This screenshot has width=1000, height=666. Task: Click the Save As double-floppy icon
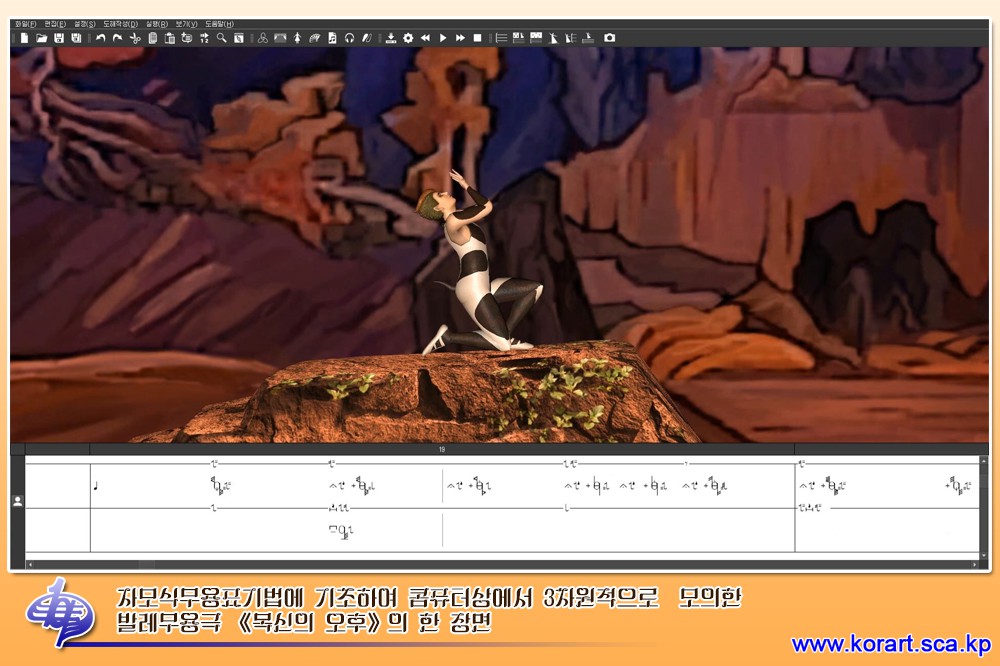tap(76, 38)
